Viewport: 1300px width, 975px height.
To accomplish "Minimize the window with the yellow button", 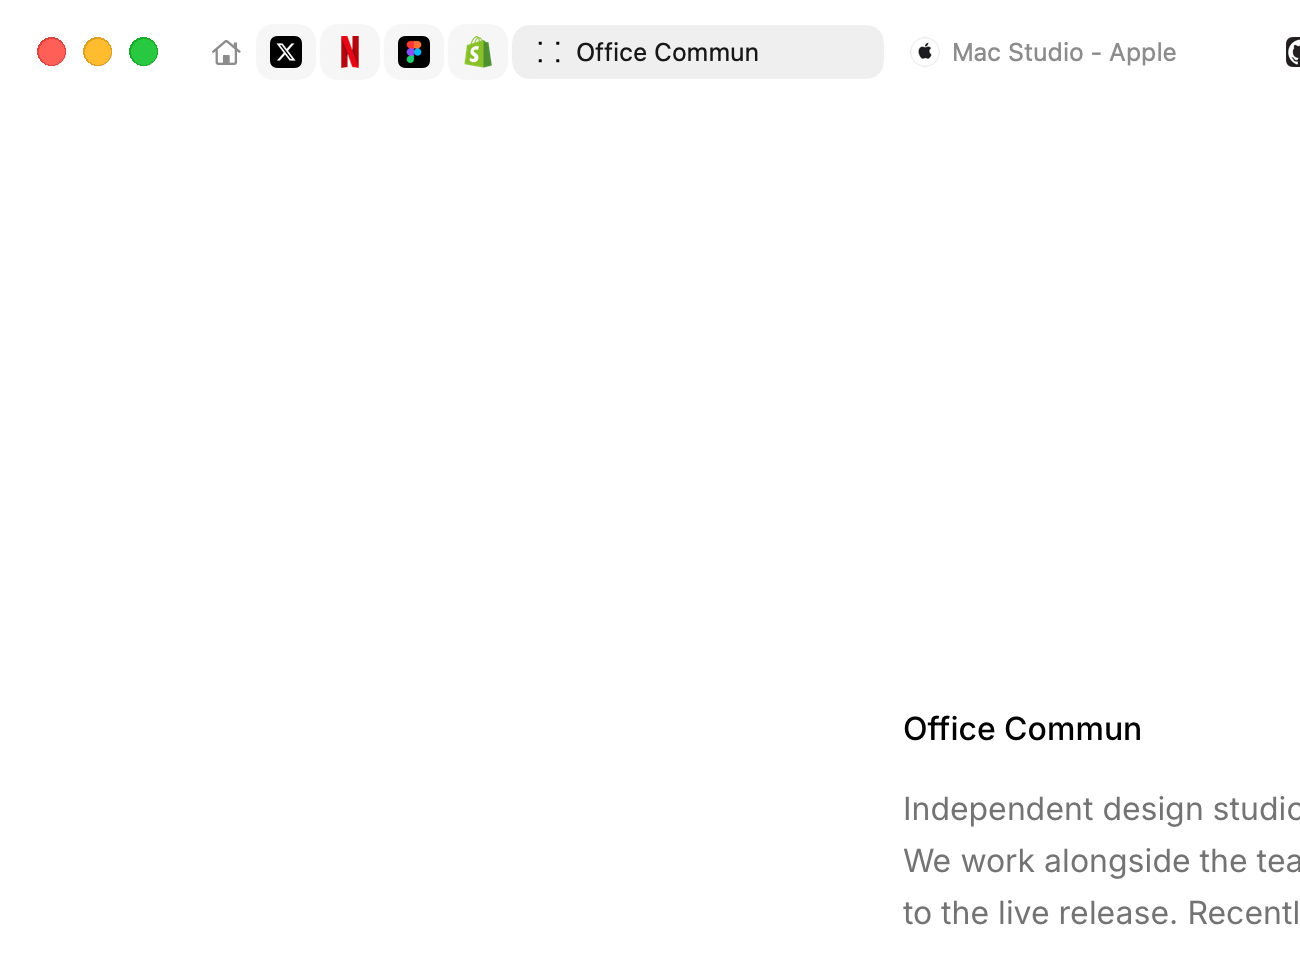I will click(98, 52).
